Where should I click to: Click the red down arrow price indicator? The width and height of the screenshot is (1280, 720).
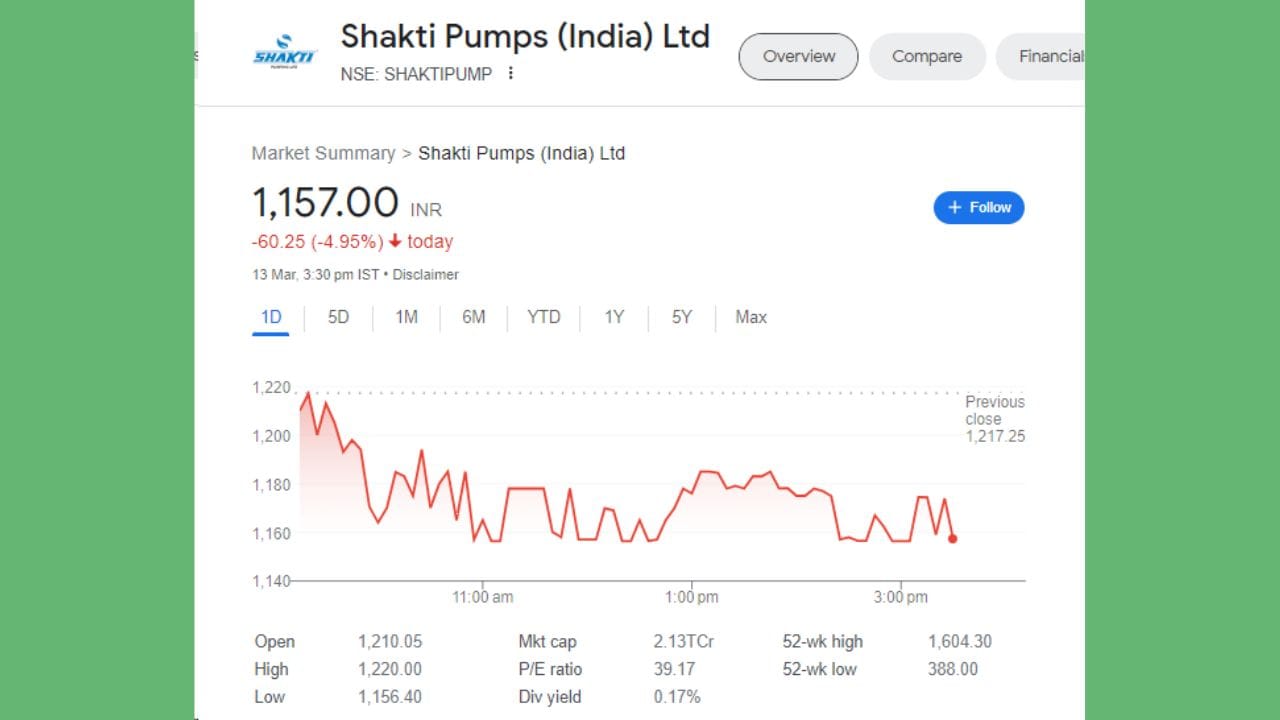[395, 241]
